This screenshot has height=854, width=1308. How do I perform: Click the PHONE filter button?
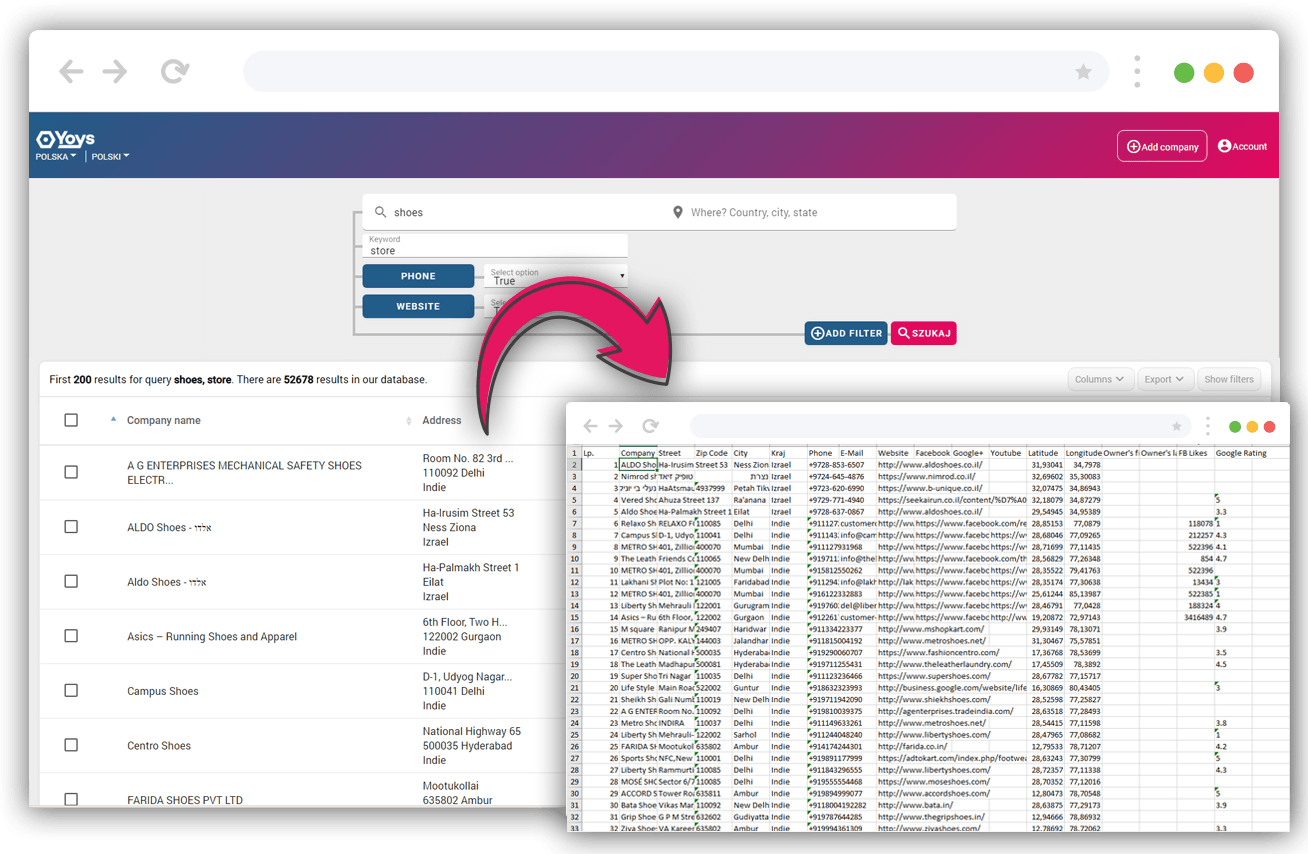(x=418, y=276)
